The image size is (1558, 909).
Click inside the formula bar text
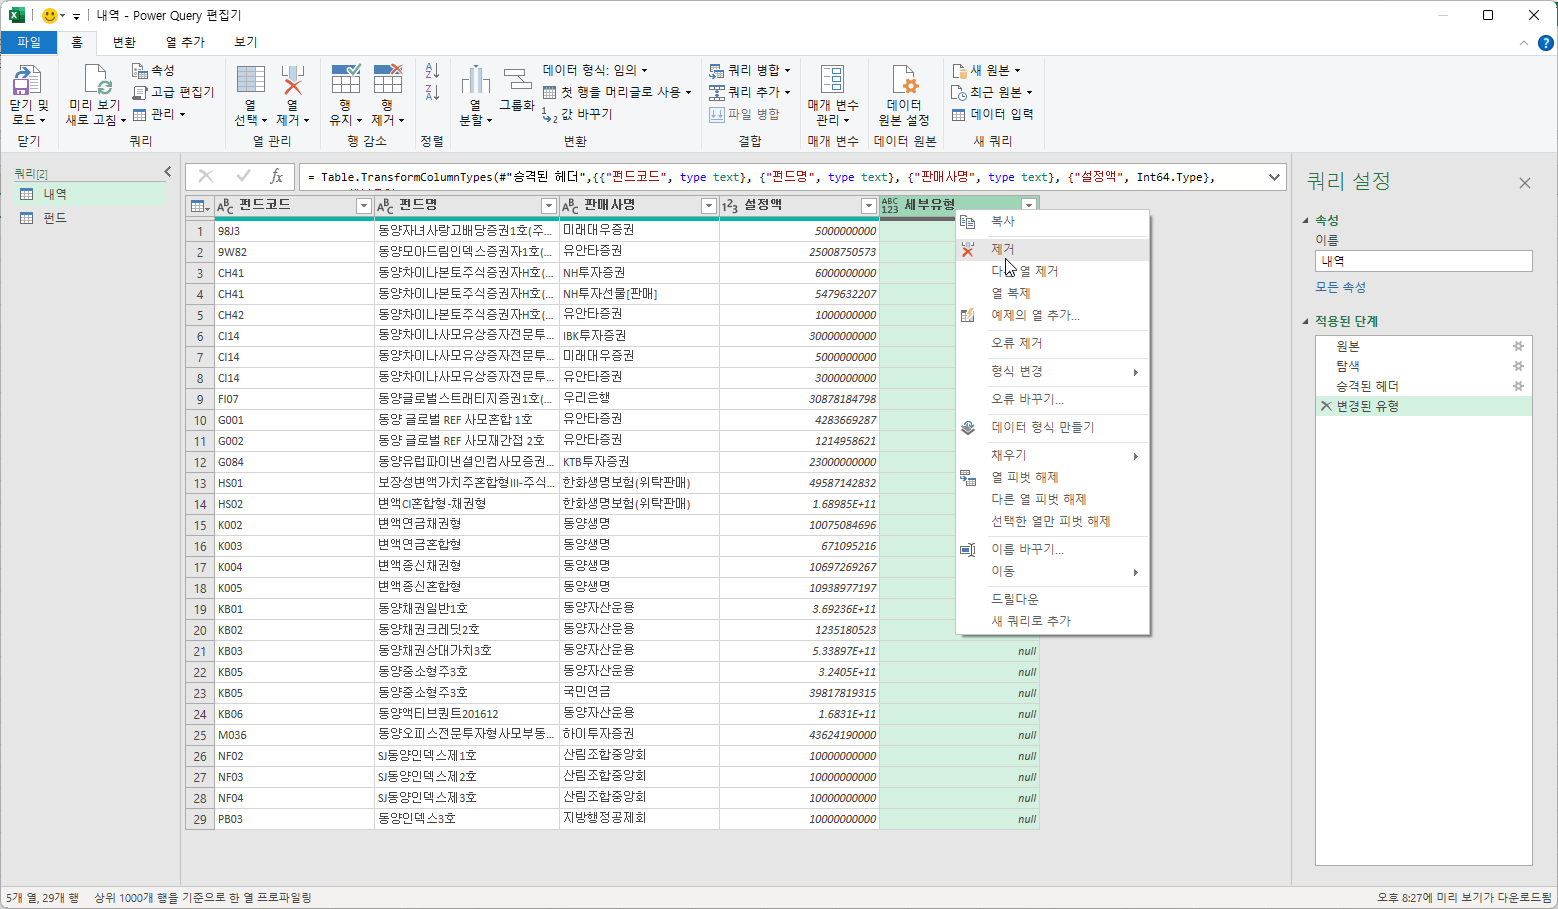coord(782,177)
